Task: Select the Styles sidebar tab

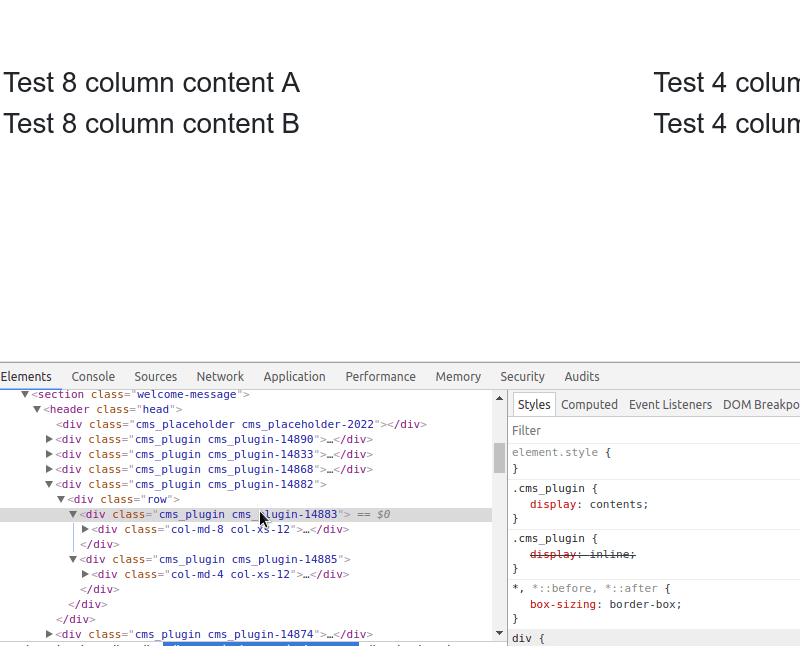Action: coord(534,405)
